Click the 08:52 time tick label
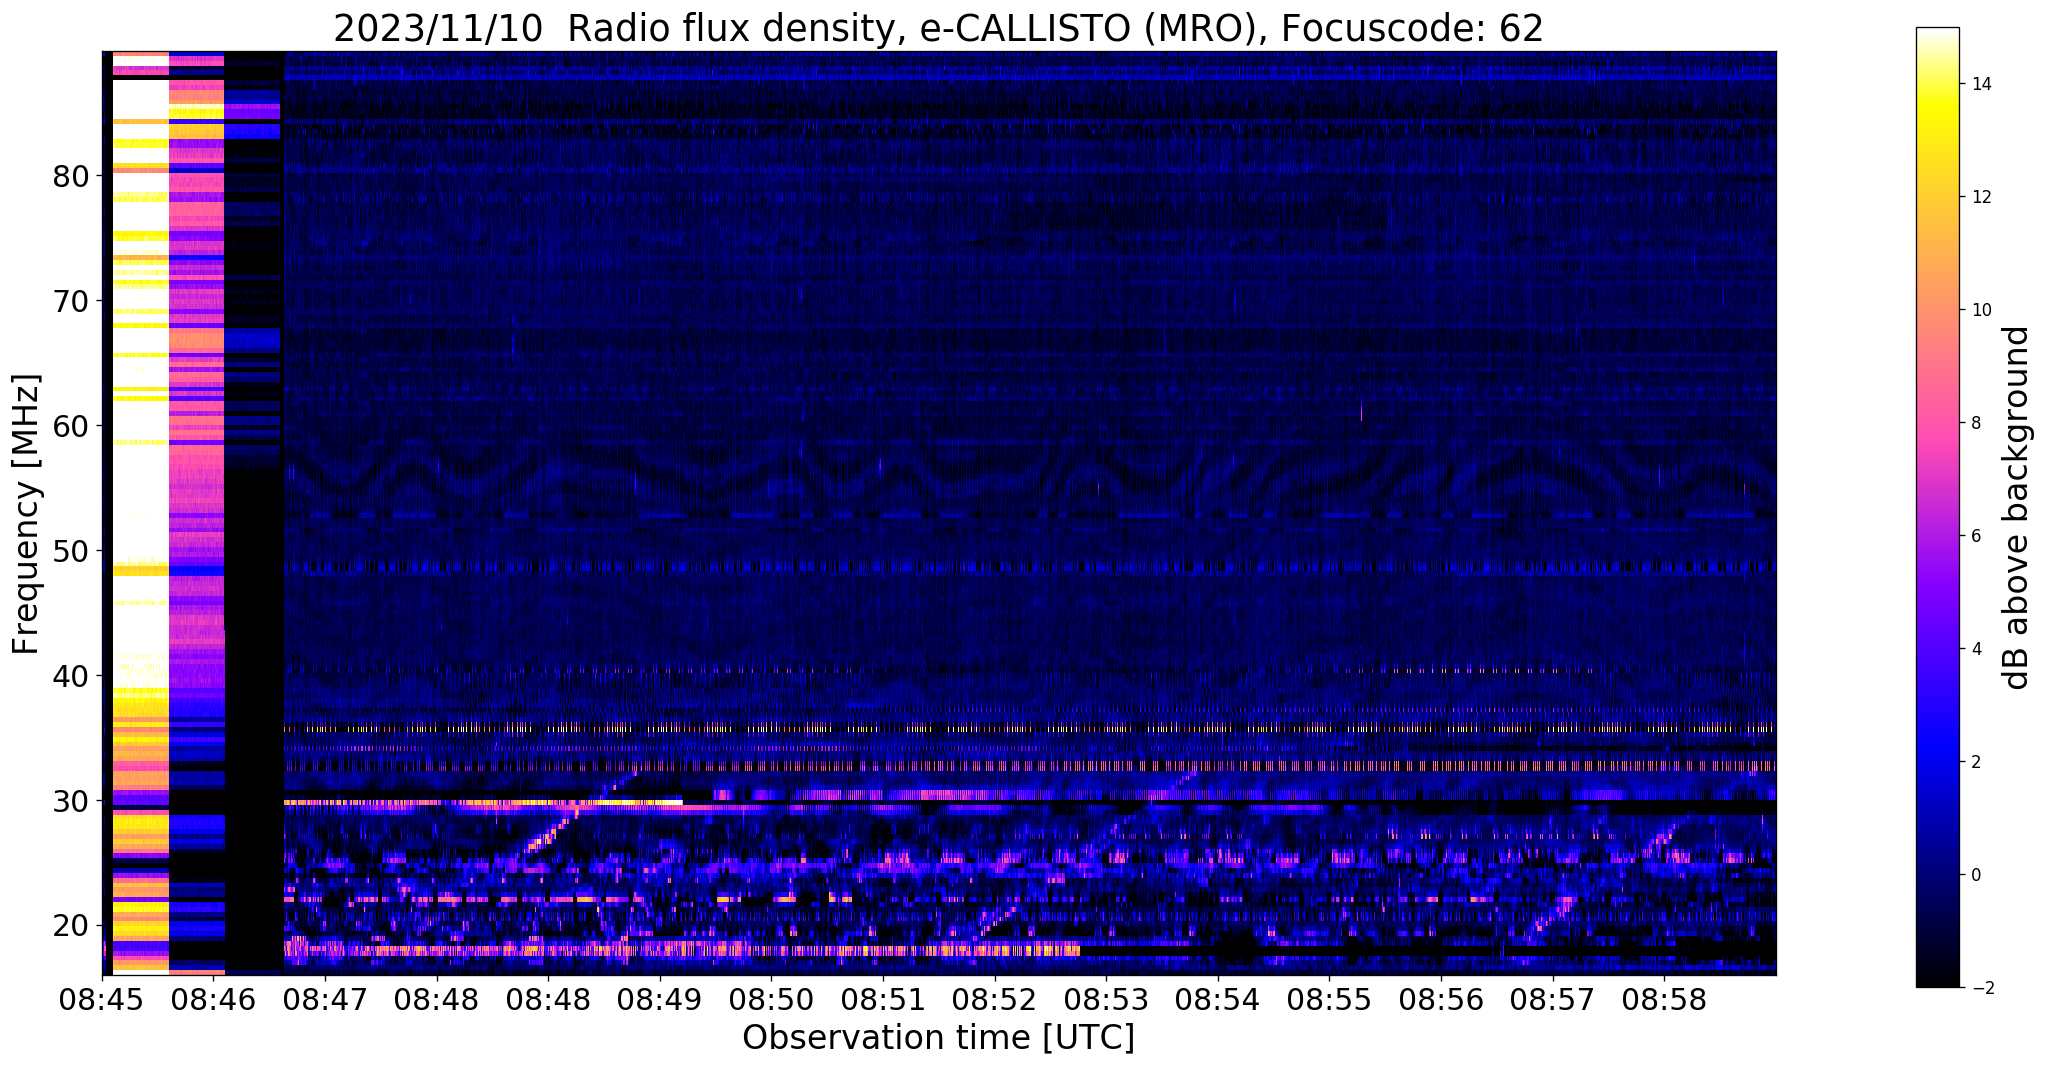Viewport: 2047px width, 1067px height. point(994,1000)
